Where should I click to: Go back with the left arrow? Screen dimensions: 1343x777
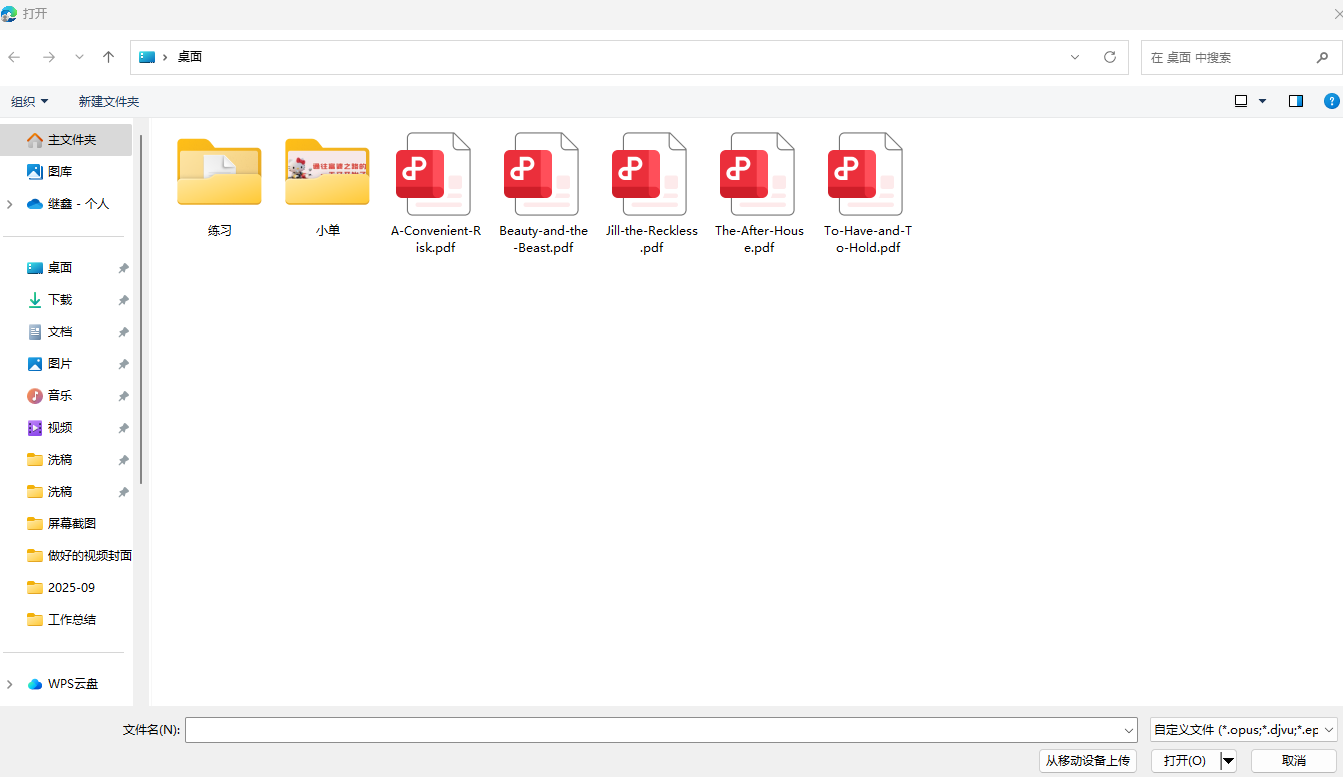point(14,57)
